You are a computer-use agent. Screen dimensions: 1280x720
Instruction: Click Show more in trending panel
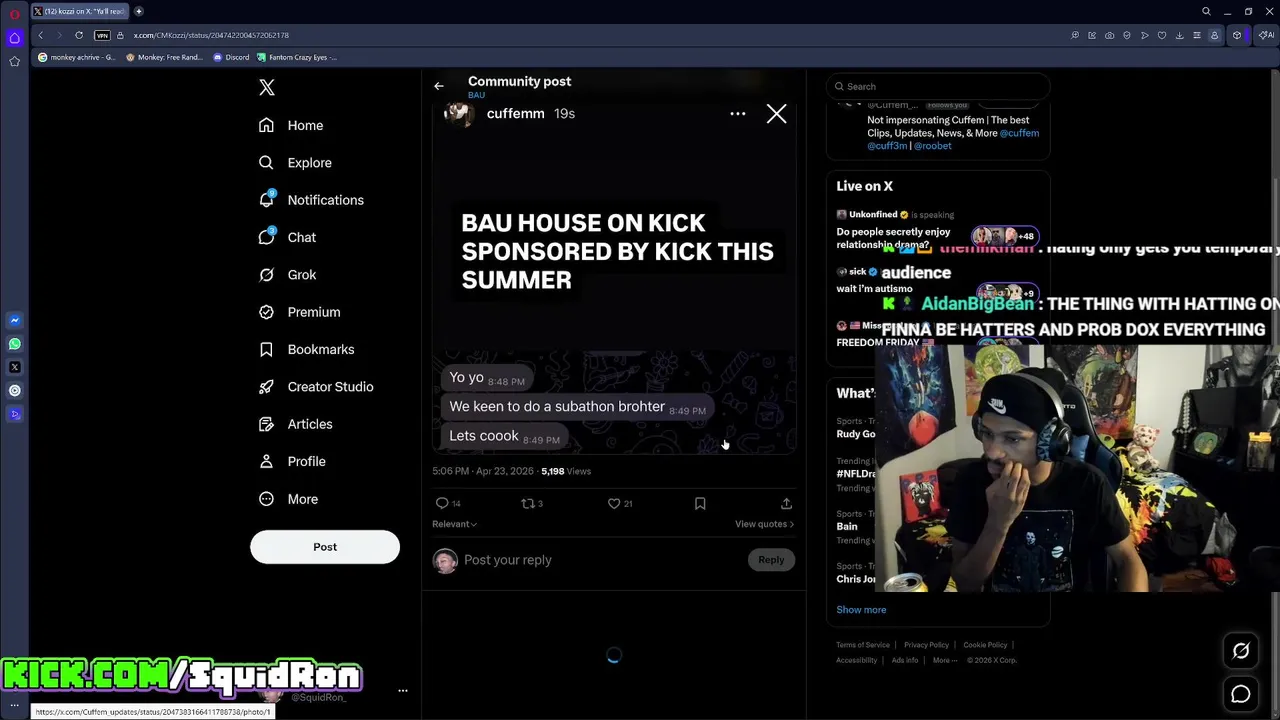tap(861, 610)
